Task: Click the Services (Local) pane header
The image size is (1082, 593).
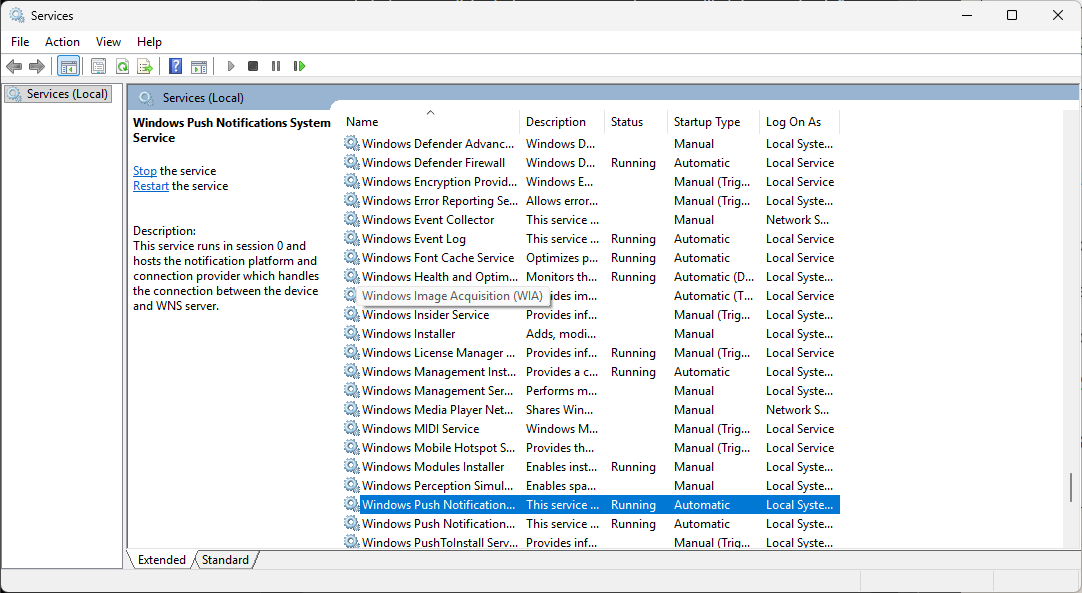Action: point(603,97)
